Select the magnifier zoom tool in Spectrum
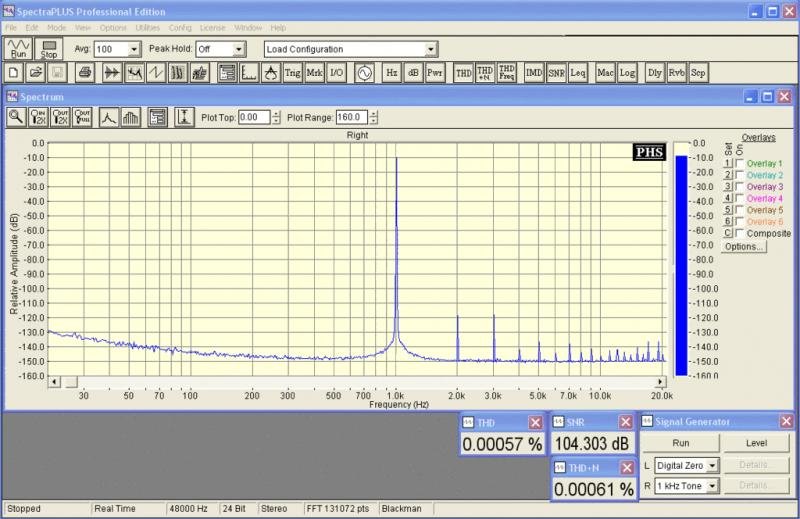 pyautogui.click(x=16, y=117)
